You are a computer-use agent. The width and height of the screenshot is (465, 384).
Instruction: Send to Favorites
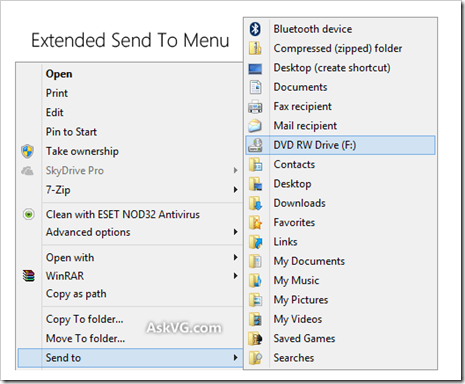click(x=294, y=223)
